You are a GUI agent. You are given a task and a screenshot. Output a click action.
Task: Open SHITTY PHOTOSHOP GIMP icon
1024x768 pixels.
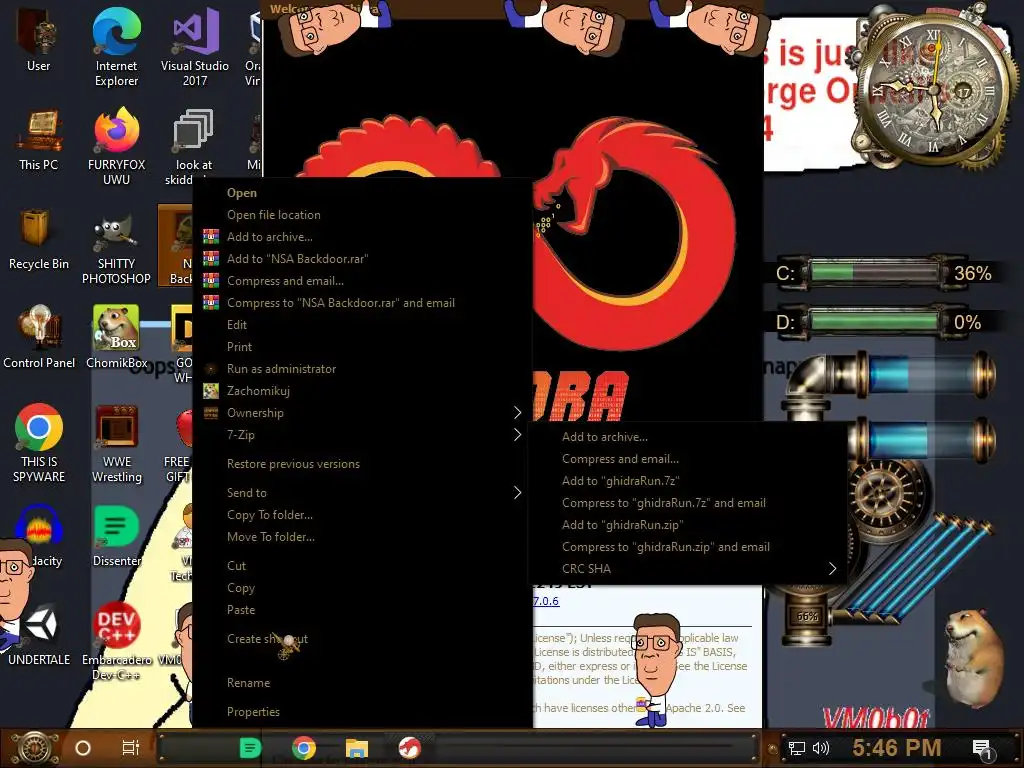[116, 248]
